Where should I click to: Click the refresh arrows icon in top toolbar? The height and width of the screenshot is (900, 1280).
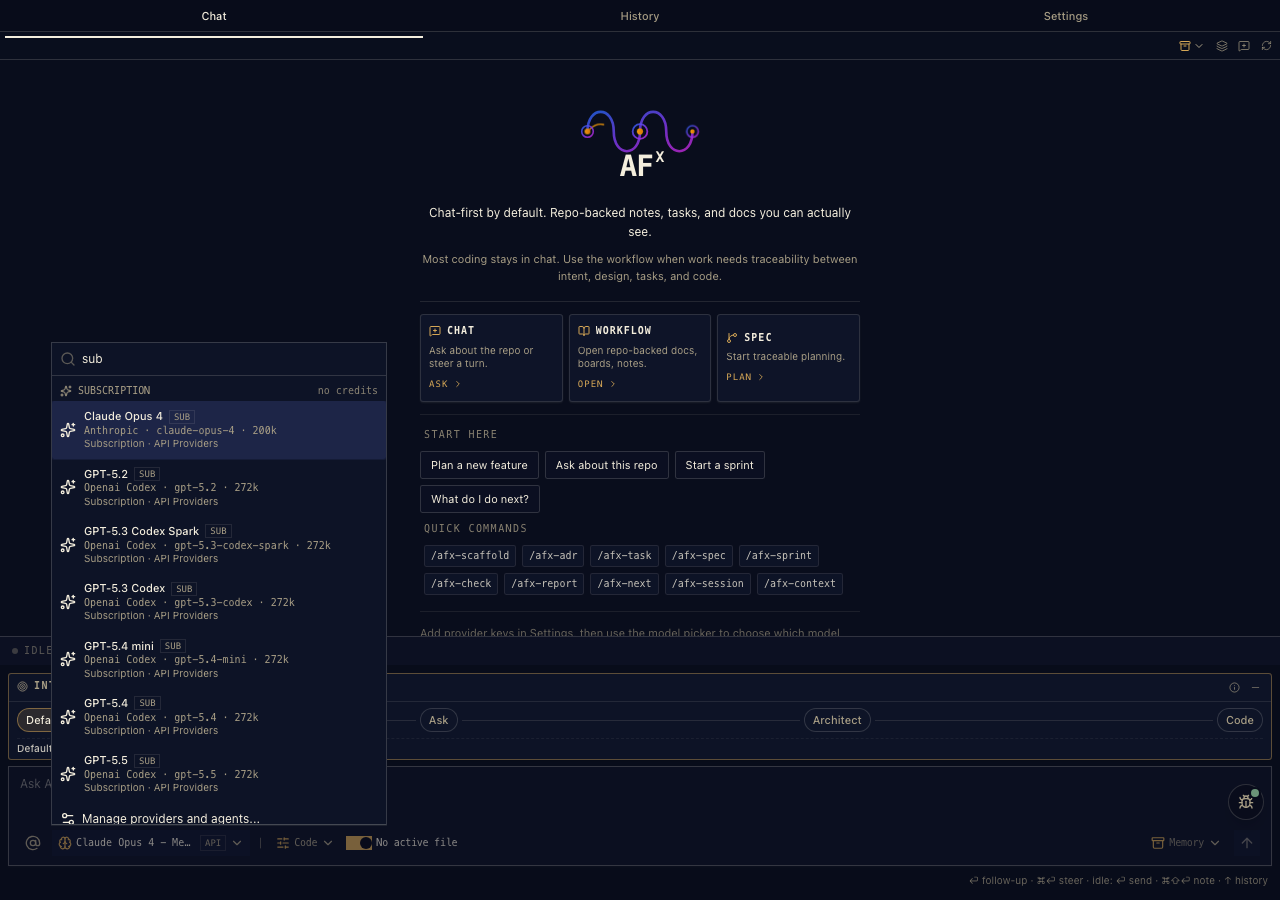[1266, 46]
